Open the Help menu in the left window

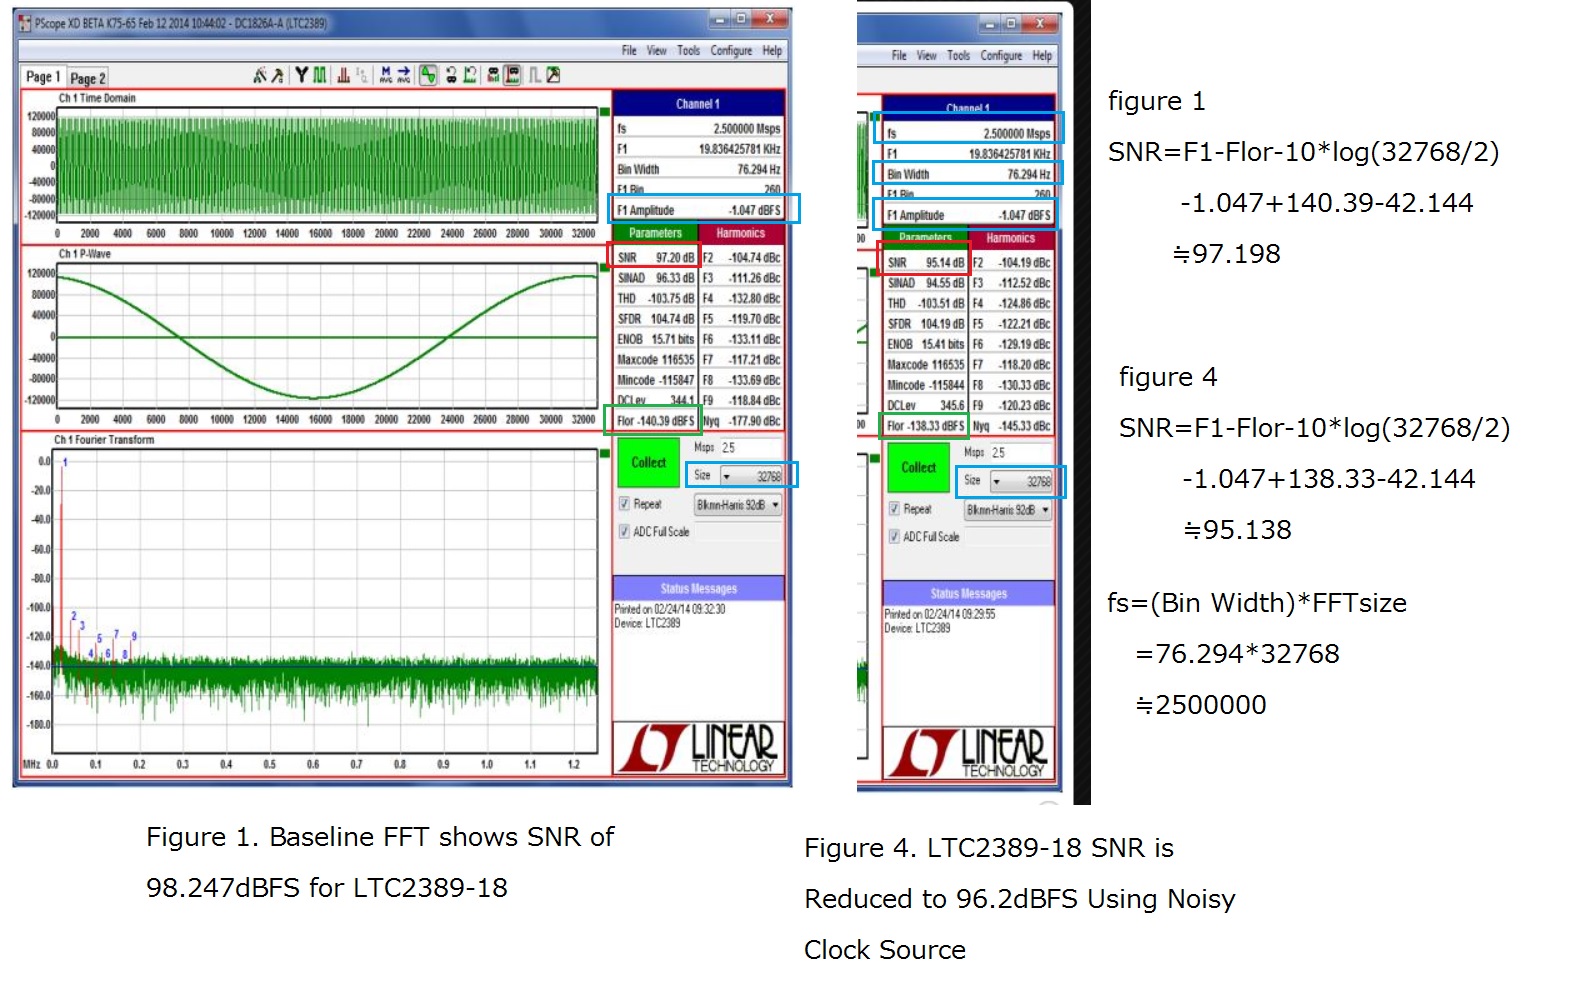point(772,50)
